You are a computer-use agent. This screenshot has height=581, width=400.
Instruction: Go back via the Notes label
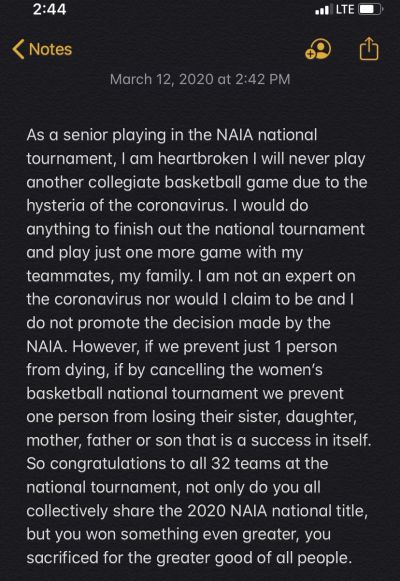(50, 49)
